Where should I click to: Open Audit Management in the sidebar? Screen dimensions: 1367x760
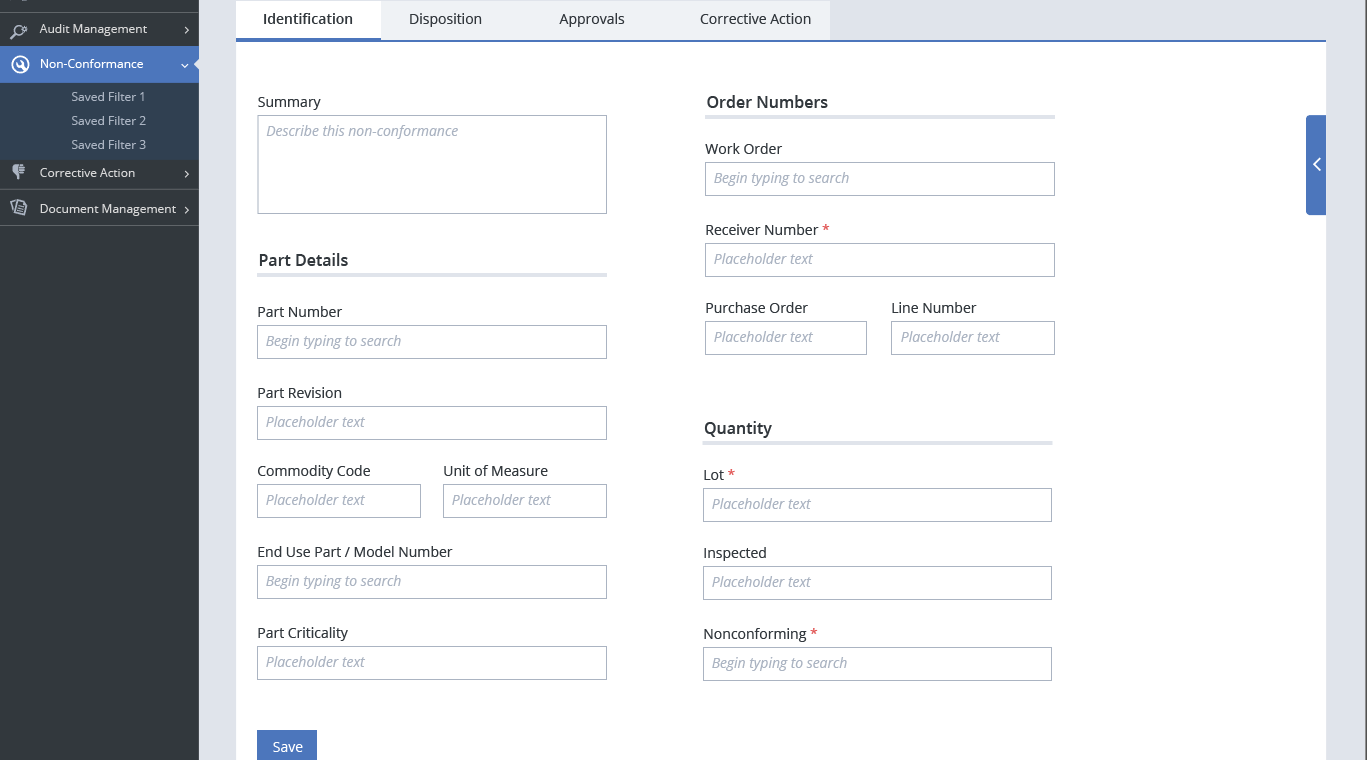point(93,29)
